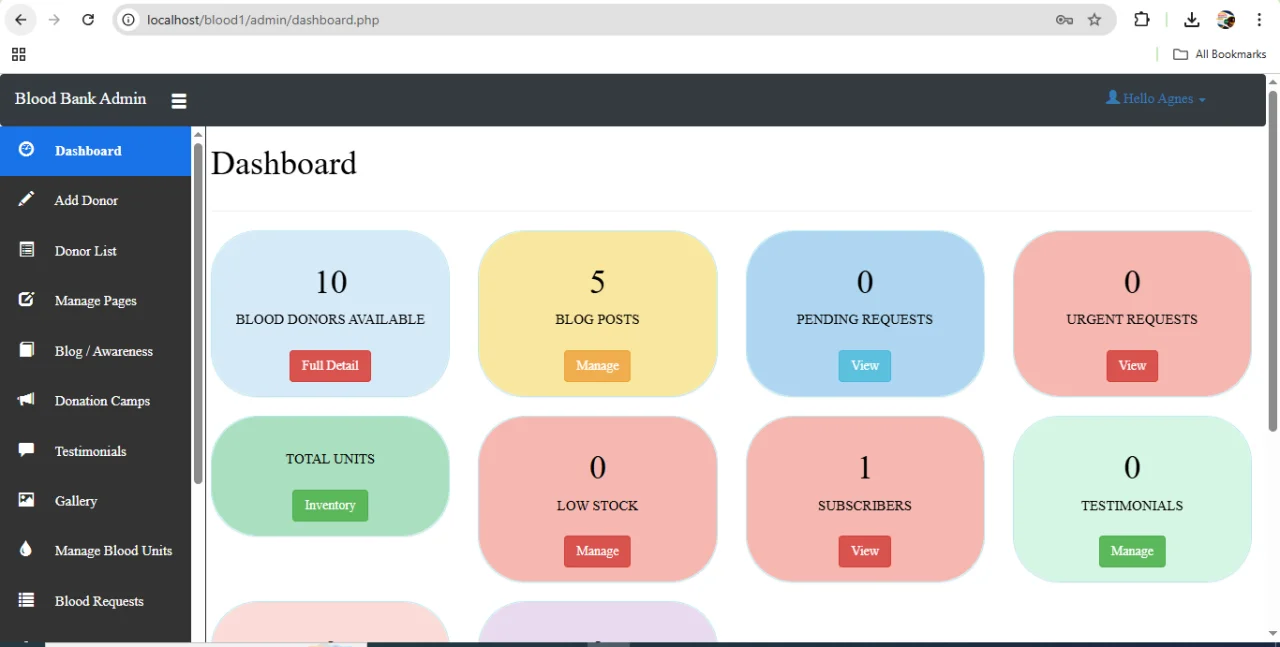This screenshot has width=1280, height=647.
Task: Click the Dashboard speedometer icon in sidebar
Action: click(27, 150)
